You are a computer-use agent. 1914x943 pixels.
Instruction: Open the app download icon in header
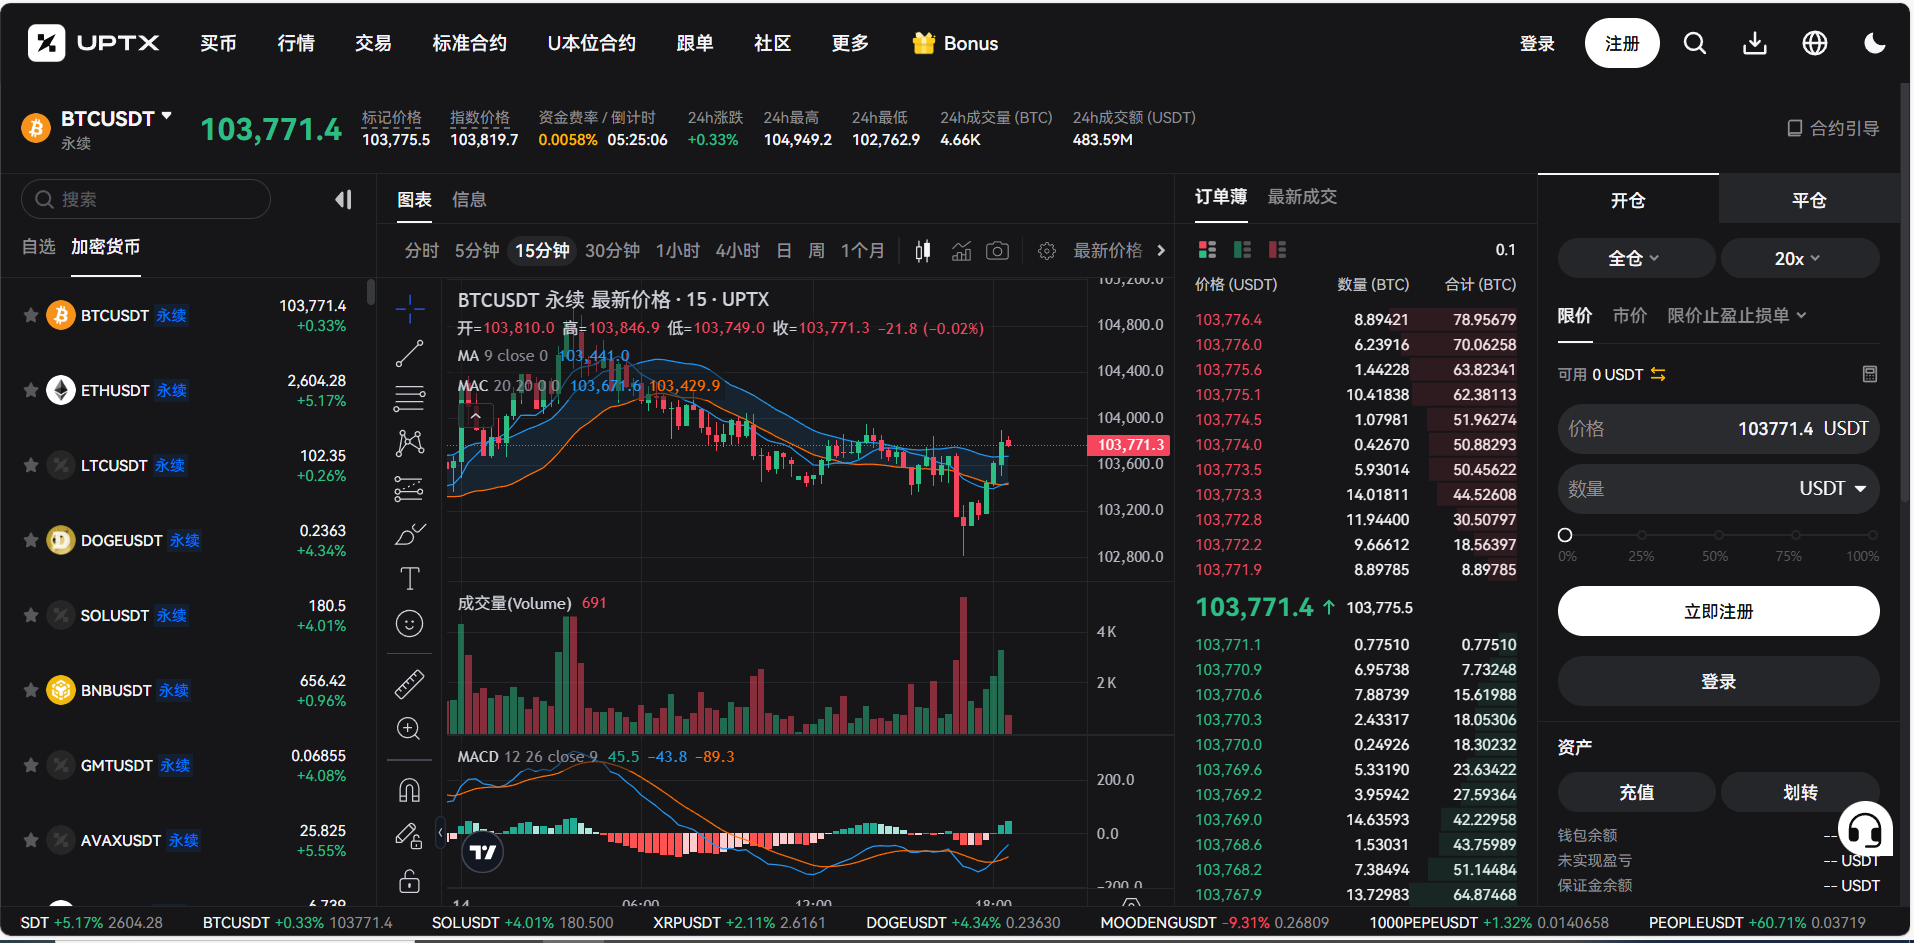[1755, 43]
